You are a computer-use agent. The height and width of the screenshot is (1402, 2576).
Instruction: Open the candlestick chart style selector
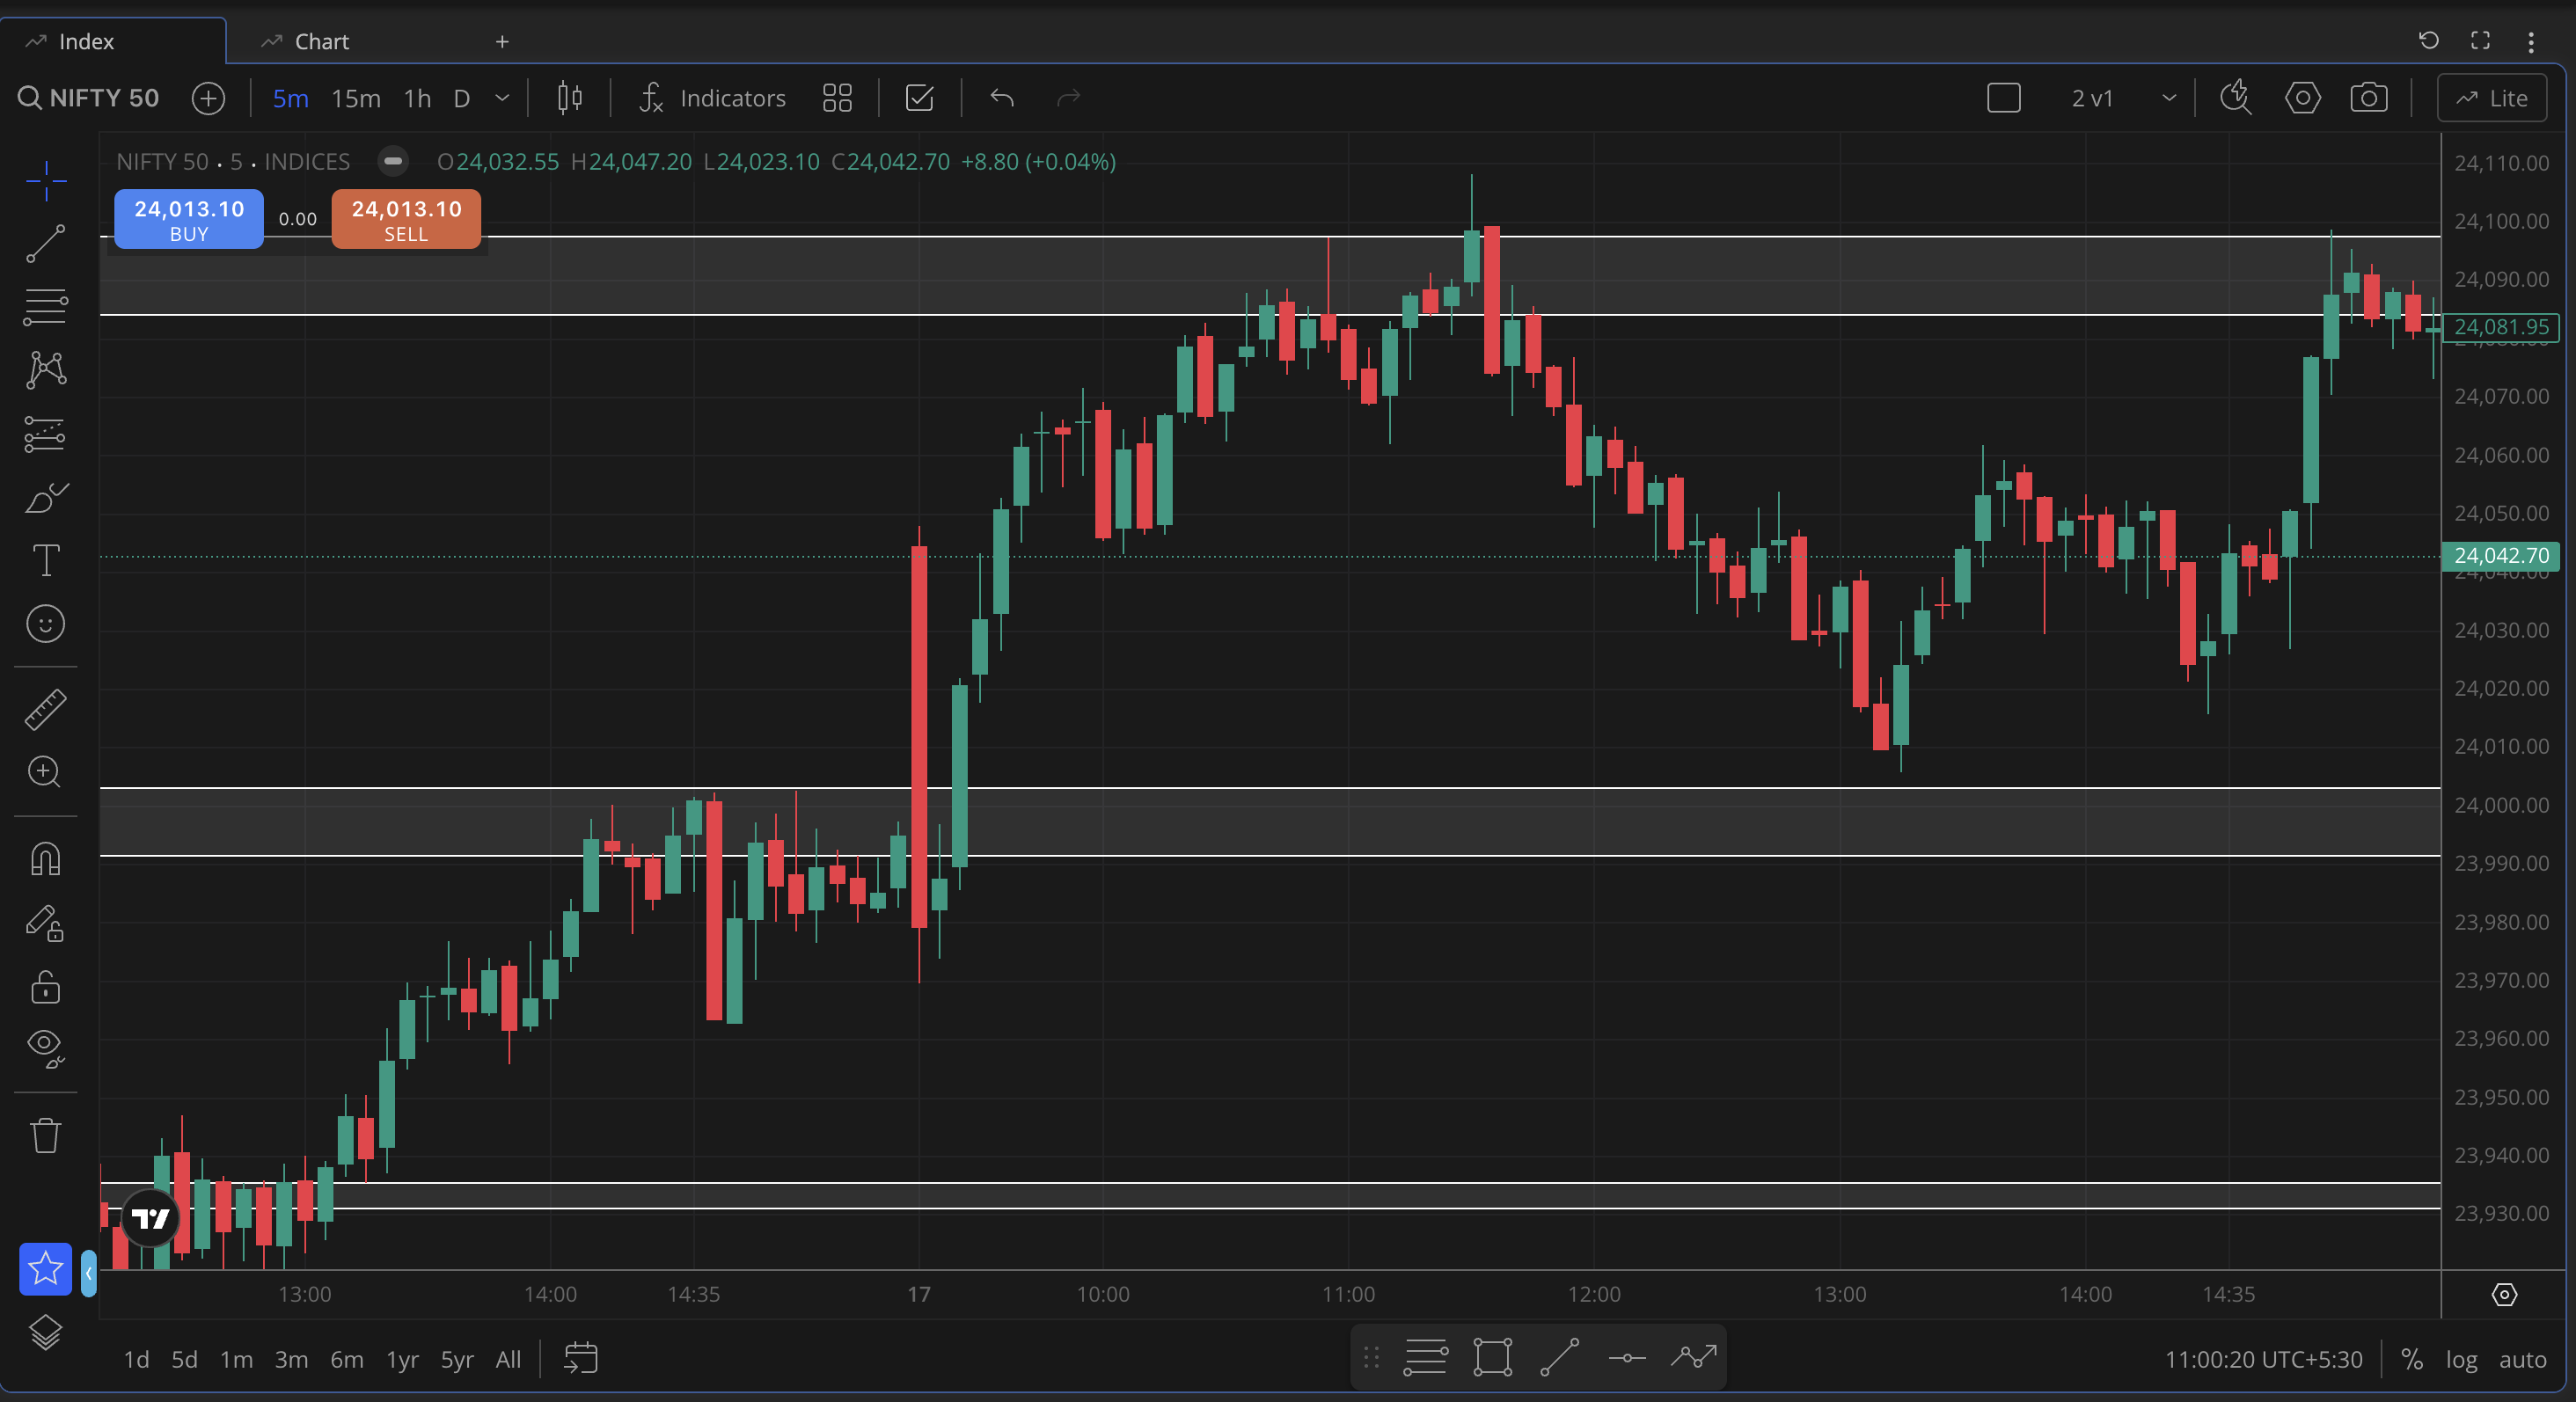pyautogui.click(x=570, y=98)
